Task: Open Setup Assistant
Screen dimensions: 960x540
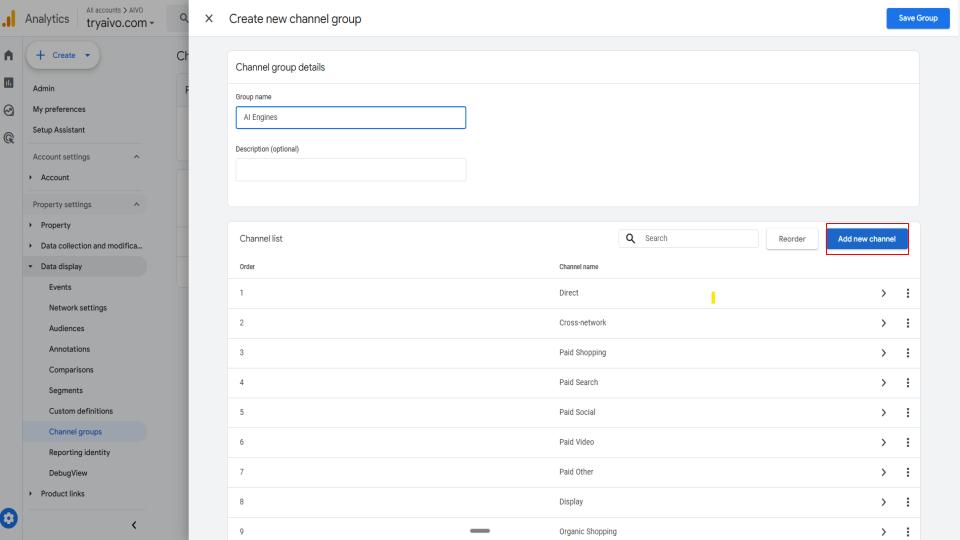Action: click(x=59, y=130)
